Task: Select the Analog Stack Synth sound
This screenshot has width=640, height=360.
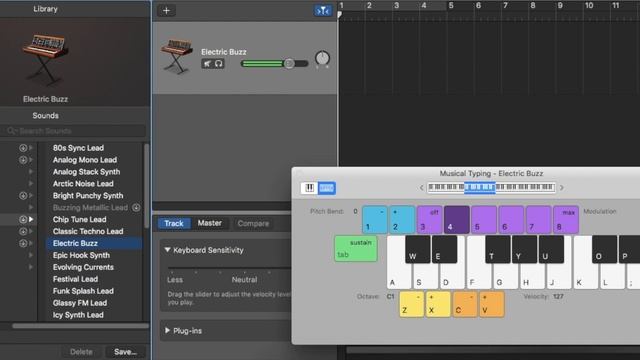Action: click(87, 172)
